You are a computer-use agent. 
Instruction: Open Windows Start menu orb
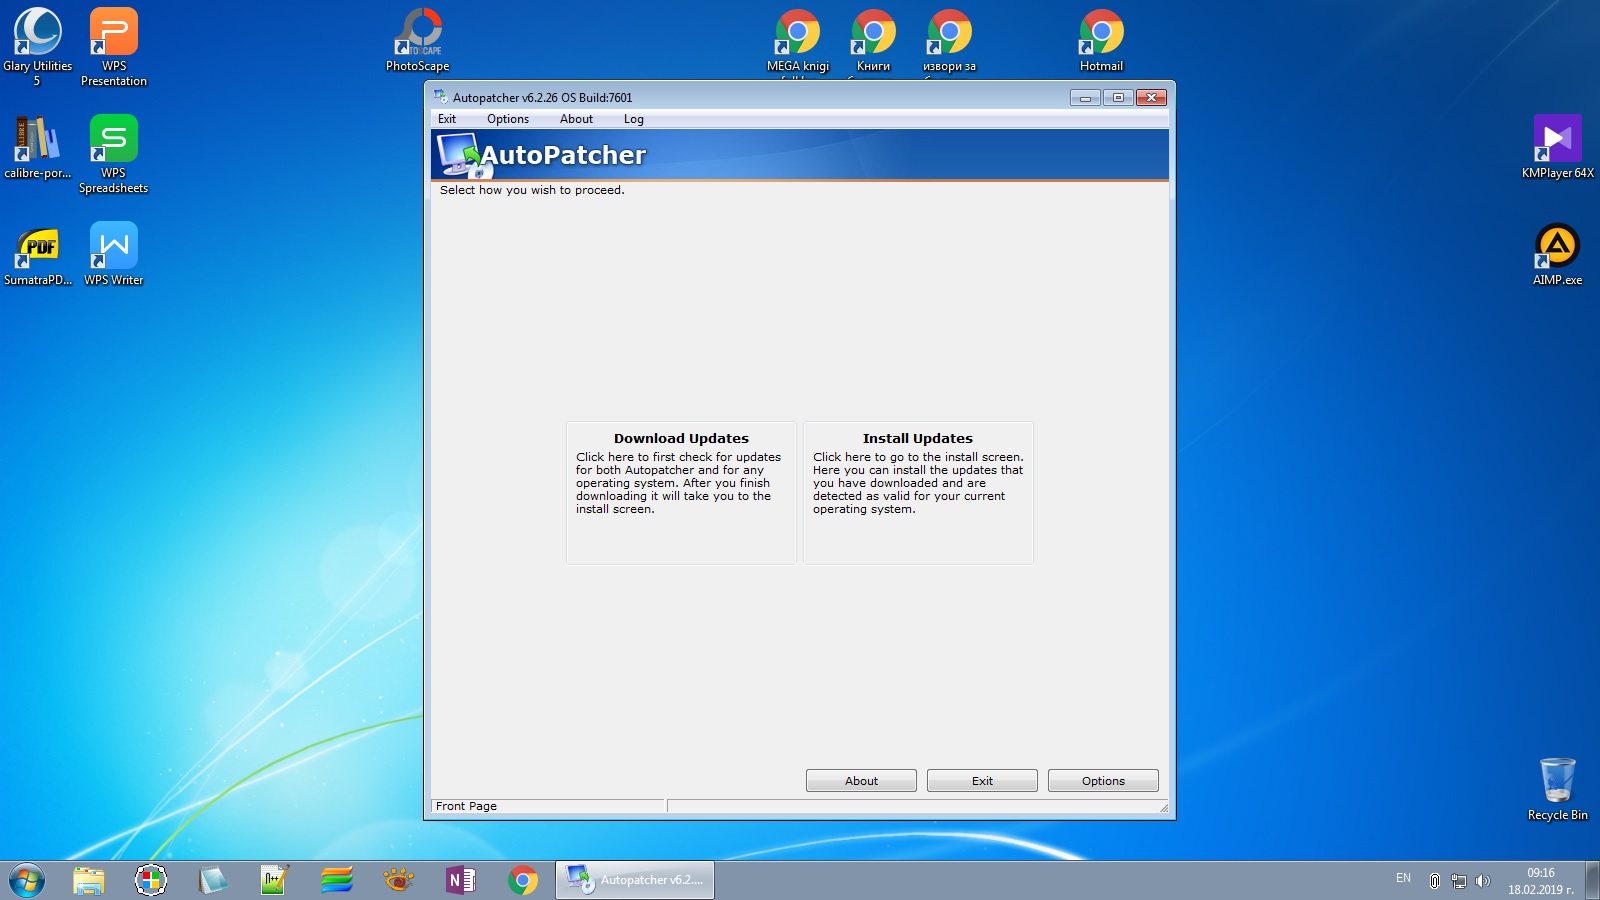click(27, 881)
